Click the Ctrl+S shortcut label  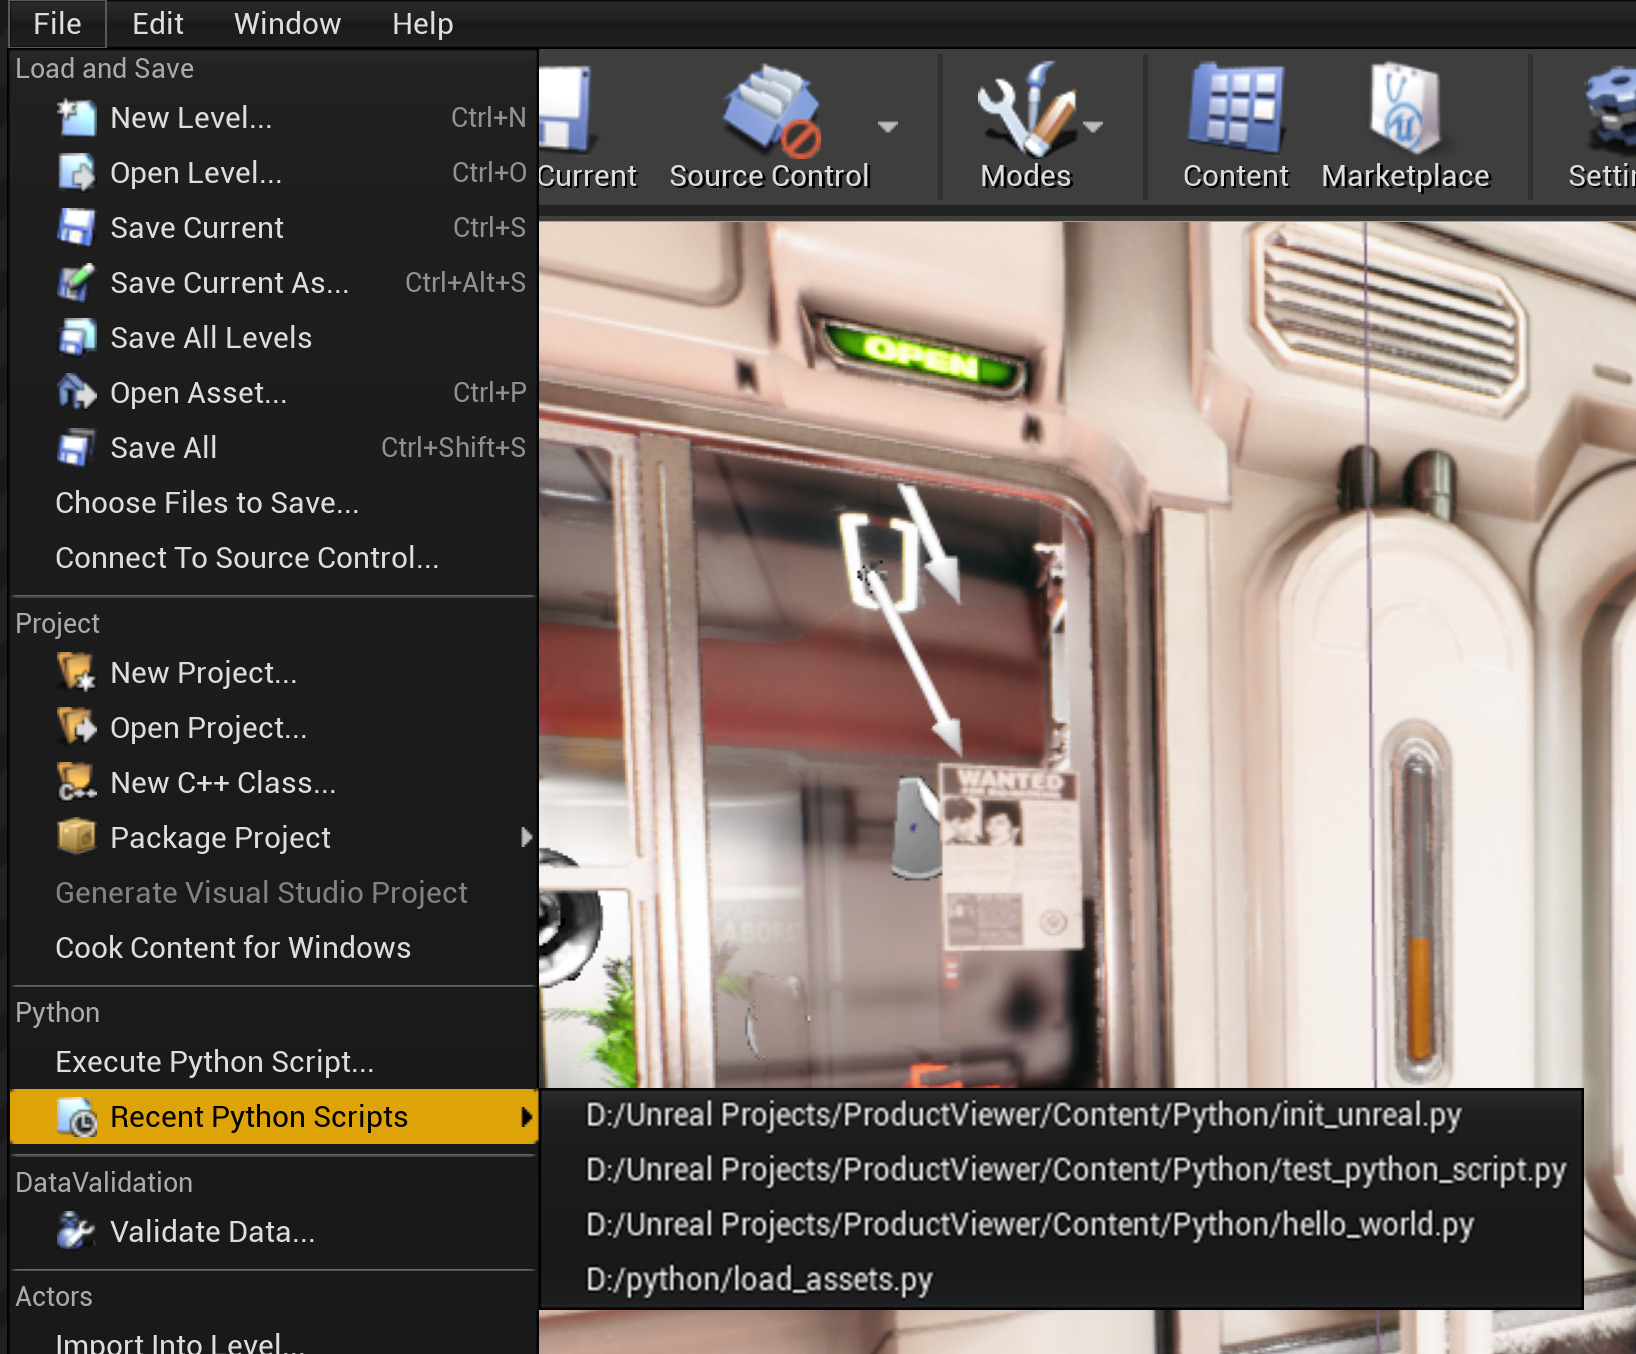click(x=489, y=228)
